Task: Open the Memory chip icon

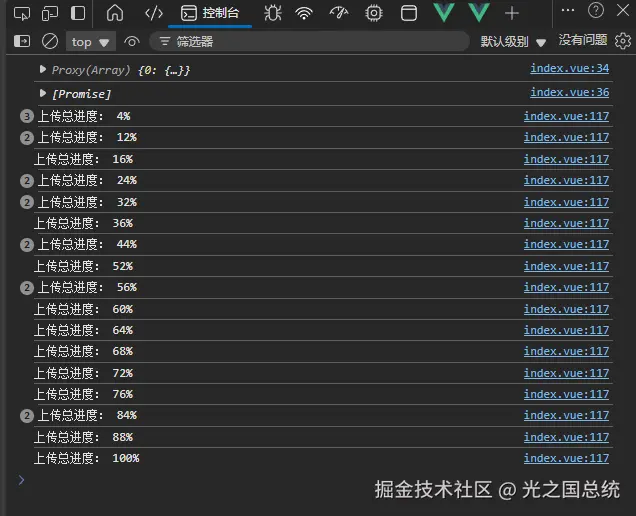Action: [x=374, y=13]
